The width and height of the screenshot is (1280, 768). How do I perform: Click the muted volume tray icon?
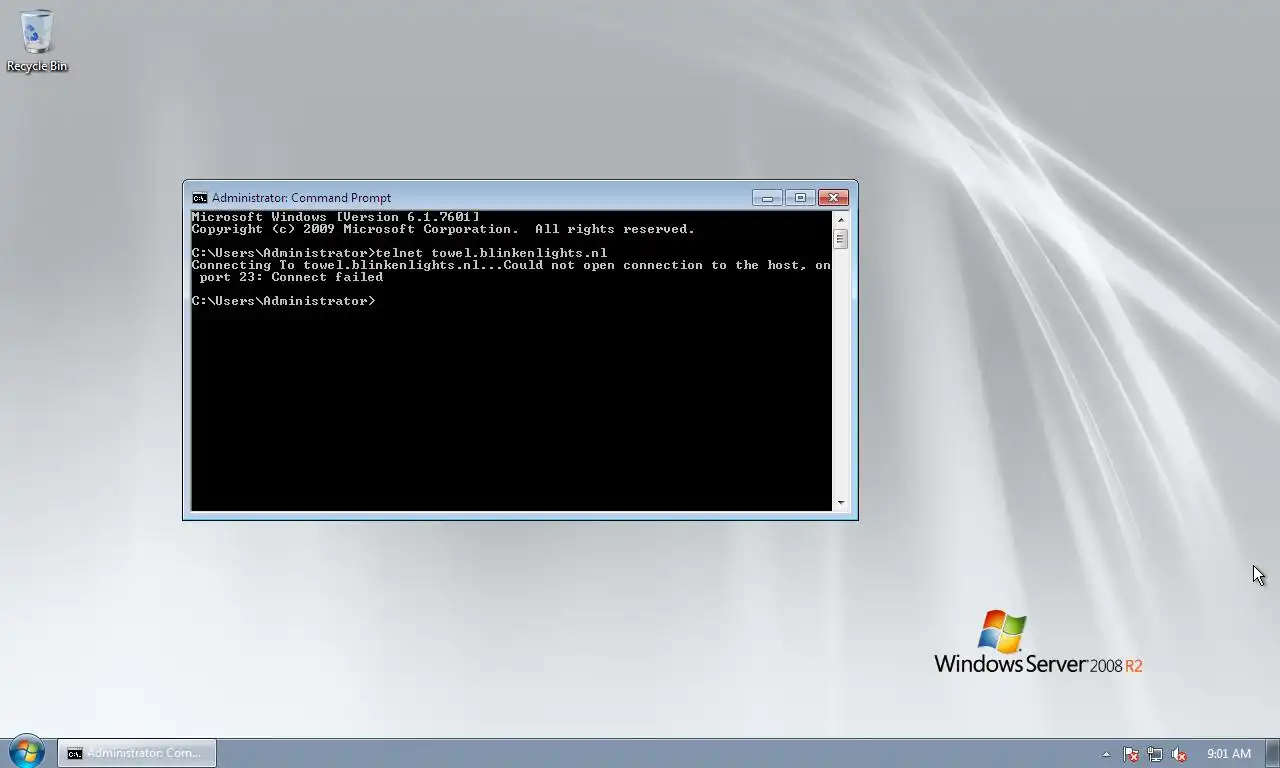[1179, 754]
